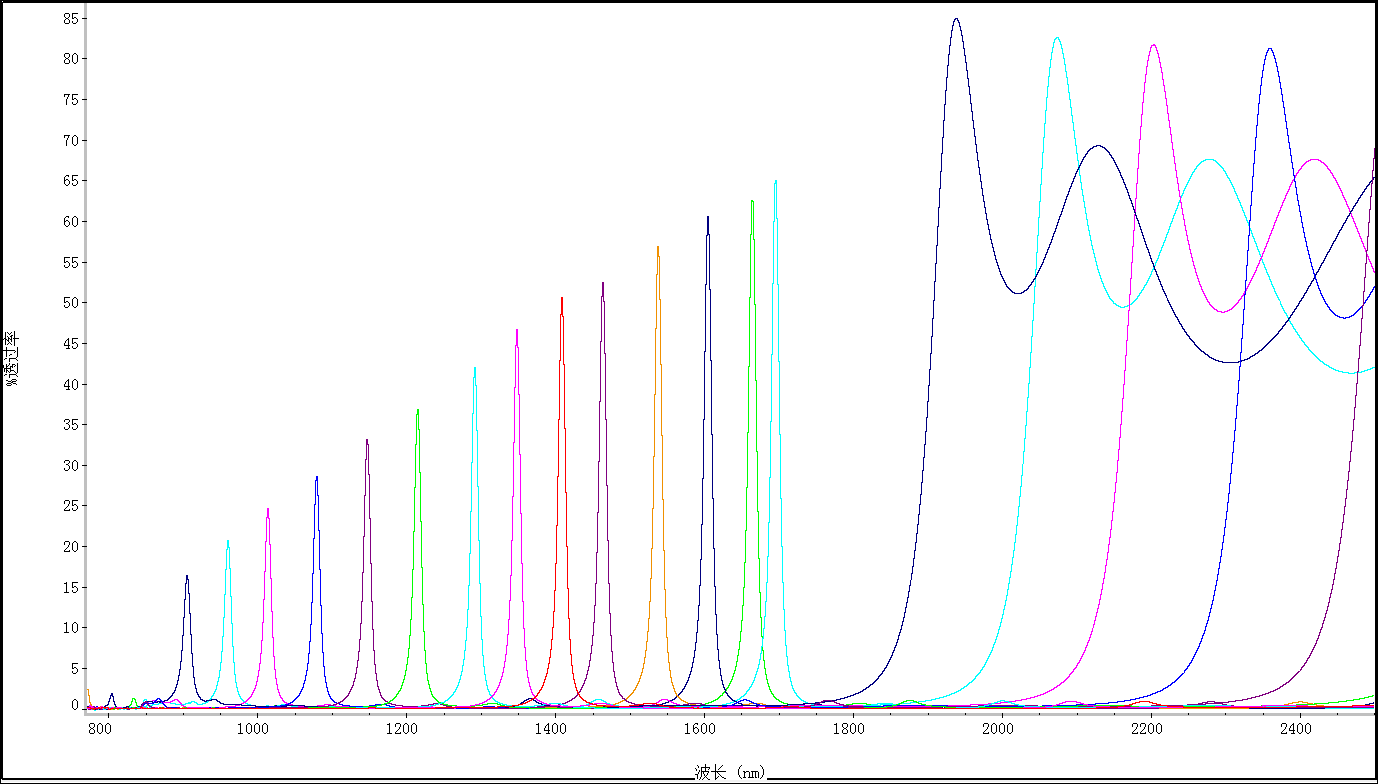Click the 85 tick label on y-axis
The height and width of the screenshot is (784, 1378).
coord(69,18)
